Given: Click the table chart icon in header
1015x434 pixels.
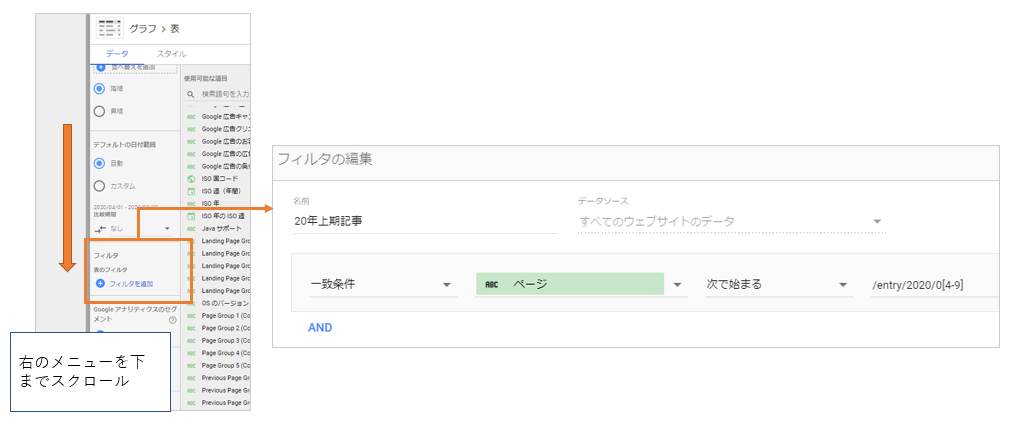Looking at the screenshot, I should click(x=109, y=28).
